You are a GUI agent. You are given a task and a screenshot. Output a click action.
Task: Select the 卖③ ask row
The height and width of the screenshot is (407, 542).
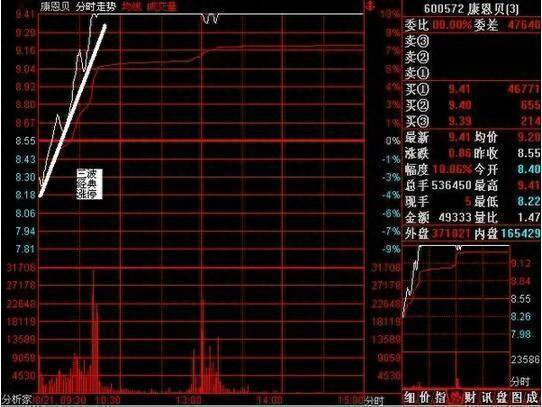471,41
